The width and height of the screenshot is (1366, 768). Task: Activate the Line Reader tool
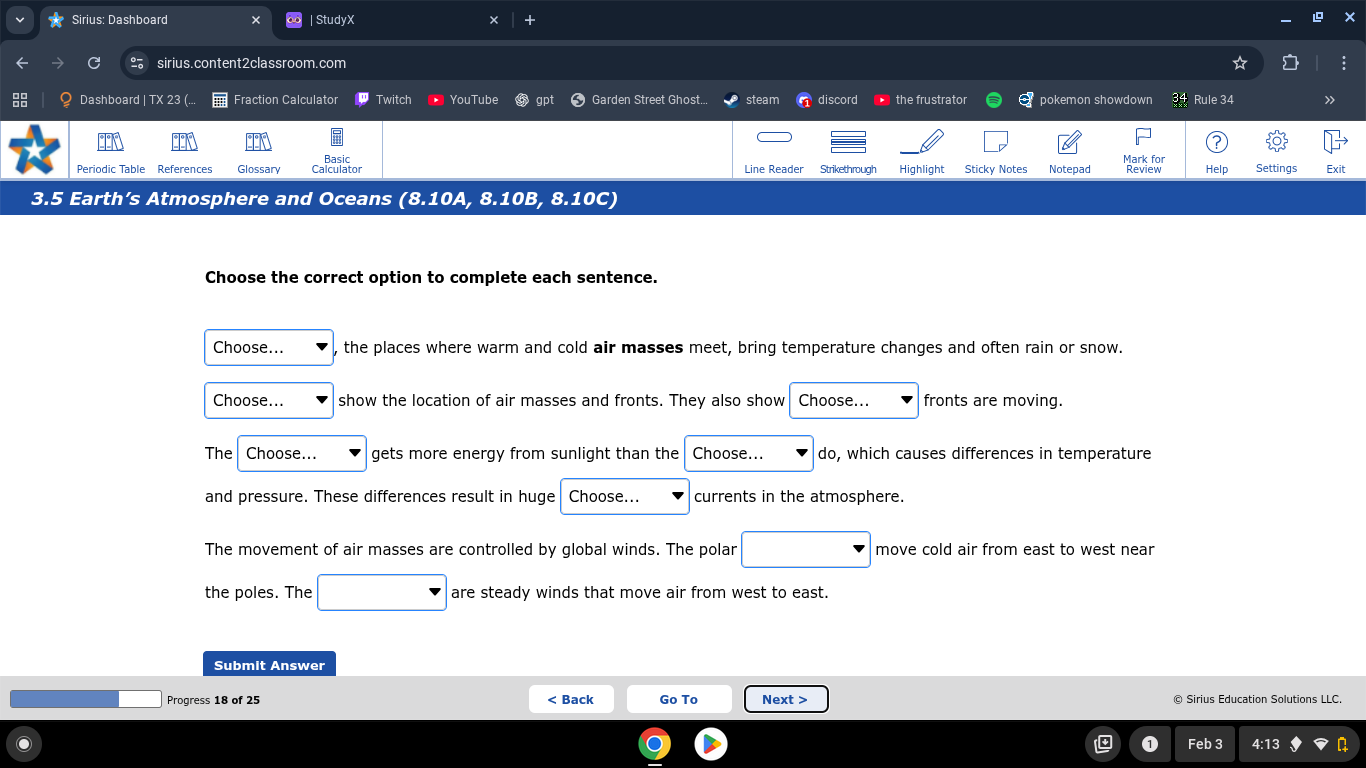(x=774, y=151)
